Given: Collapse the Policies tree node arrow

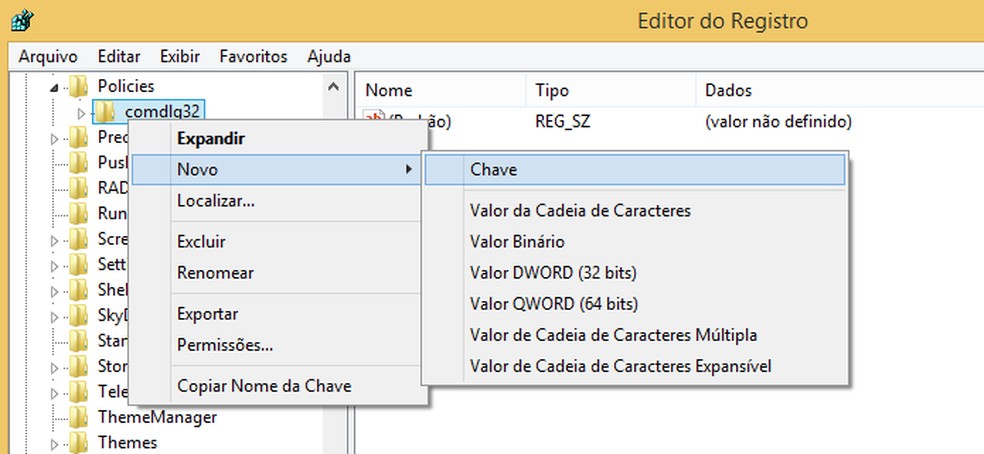Looking at the screenshot, I should click(x=56, y=87).
